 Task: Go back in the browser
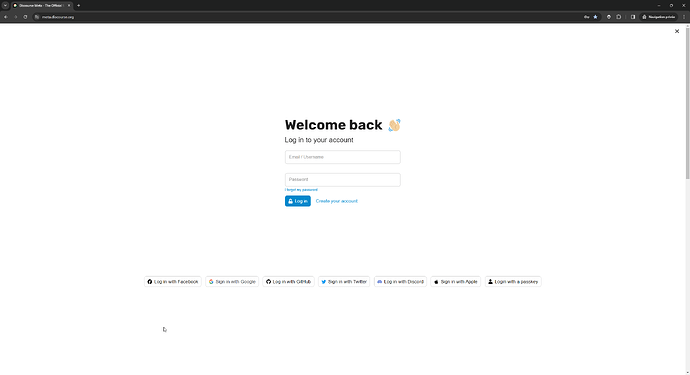click(6, 17)
